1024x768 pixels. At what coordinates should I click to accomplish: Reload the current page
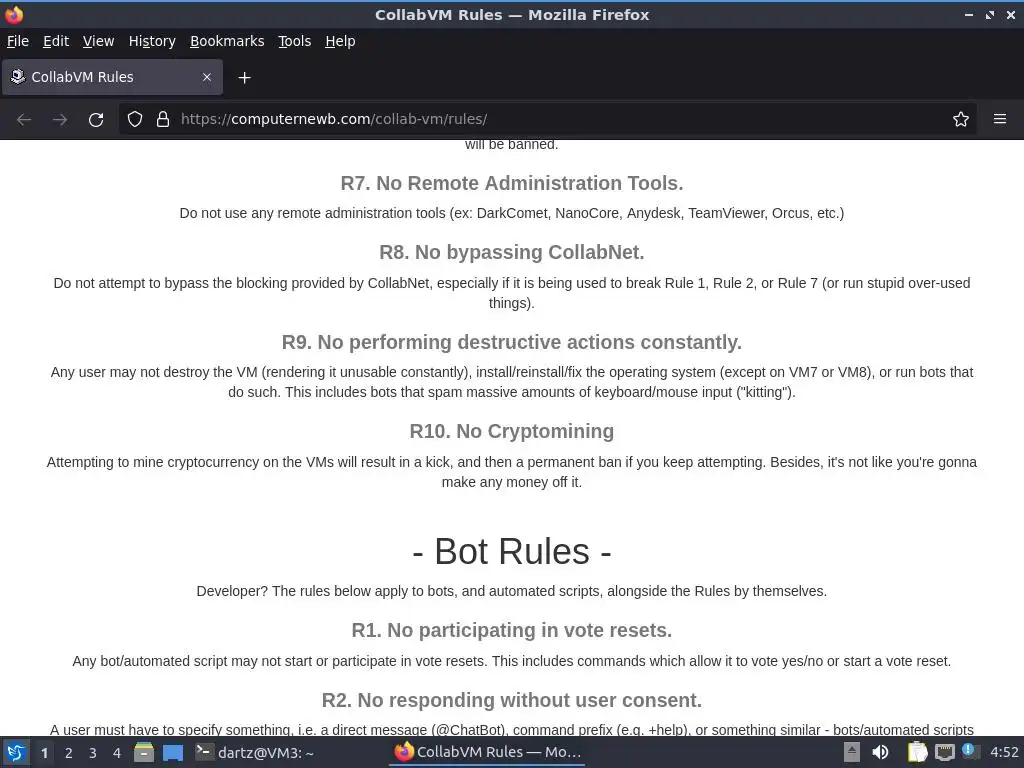pos(96,119)
